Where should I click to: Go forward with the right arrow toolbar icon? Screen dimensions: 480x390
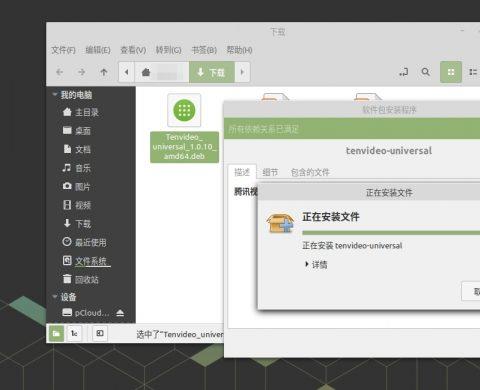82,72
